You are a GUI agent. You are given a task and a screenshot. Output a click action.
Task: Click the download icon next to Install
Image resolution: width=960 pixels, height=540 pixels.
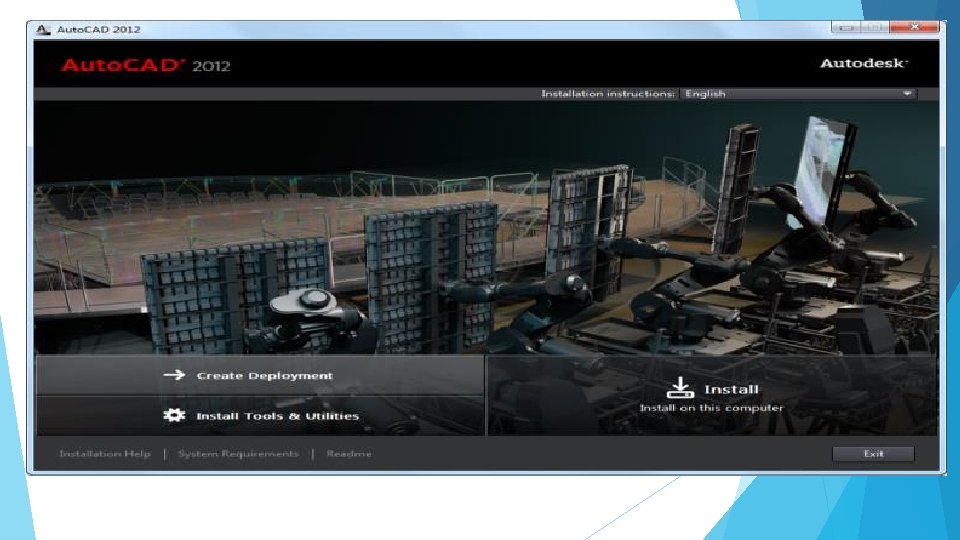(x=680, y=388)
